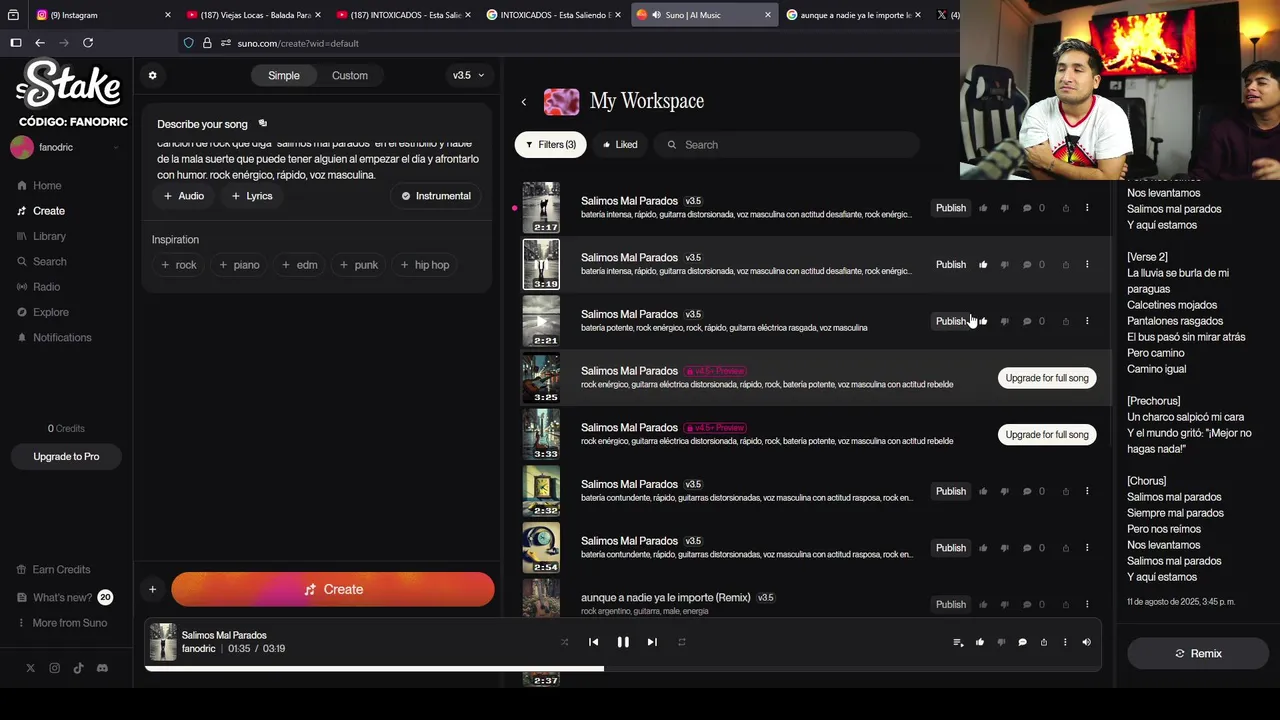1280x720 pixels.
Task: Switch to the Viejas Locas browser tab
Action: coord(254,15)
